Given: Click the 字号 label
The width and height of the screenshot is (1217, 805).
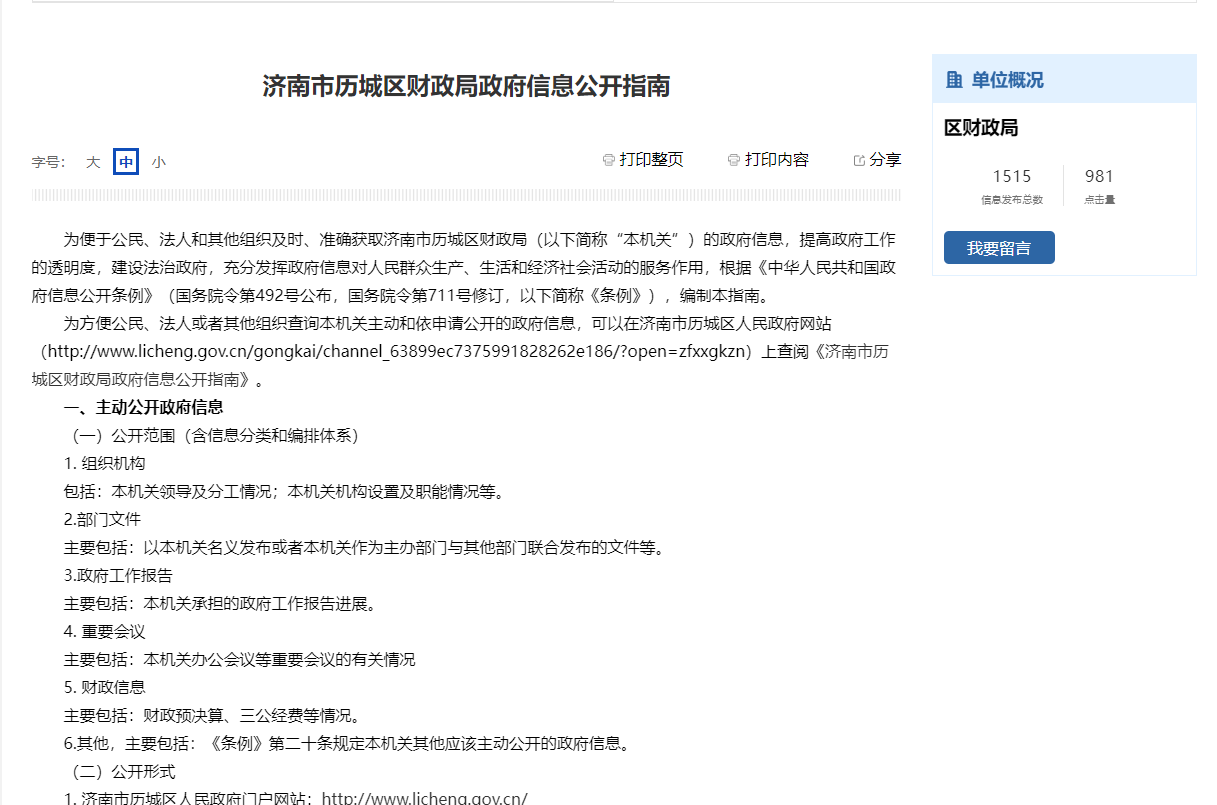Looking at the screenshot, I should click(48, 162).
